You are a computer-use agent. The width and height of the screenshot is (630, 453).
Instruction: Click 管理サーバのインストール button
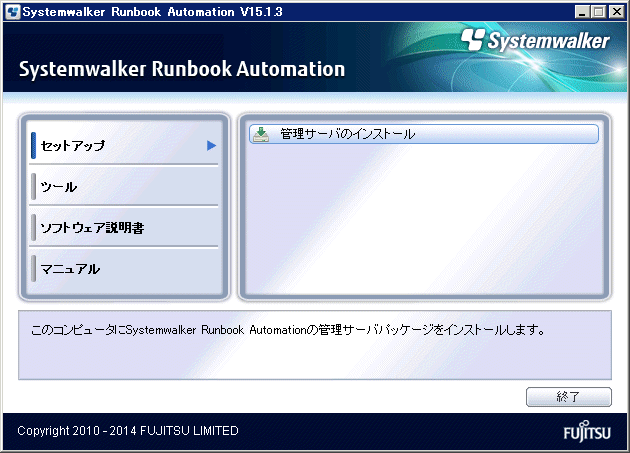pyautogui.click(x=424, y=134)
